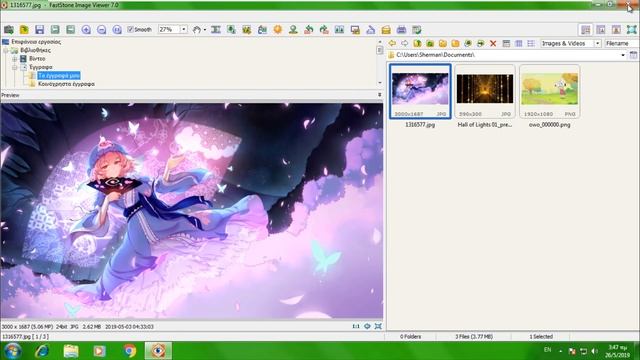This screenshot has width=640, height=360.
Task: Click the Open file folder icon
Action: (x=24, y=30)
